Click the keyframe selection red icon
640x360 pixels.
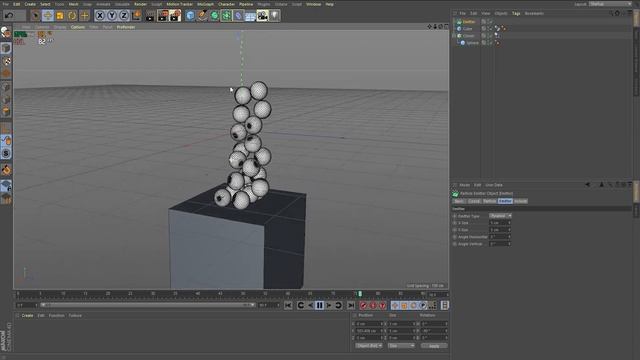(x=382, y=305)
